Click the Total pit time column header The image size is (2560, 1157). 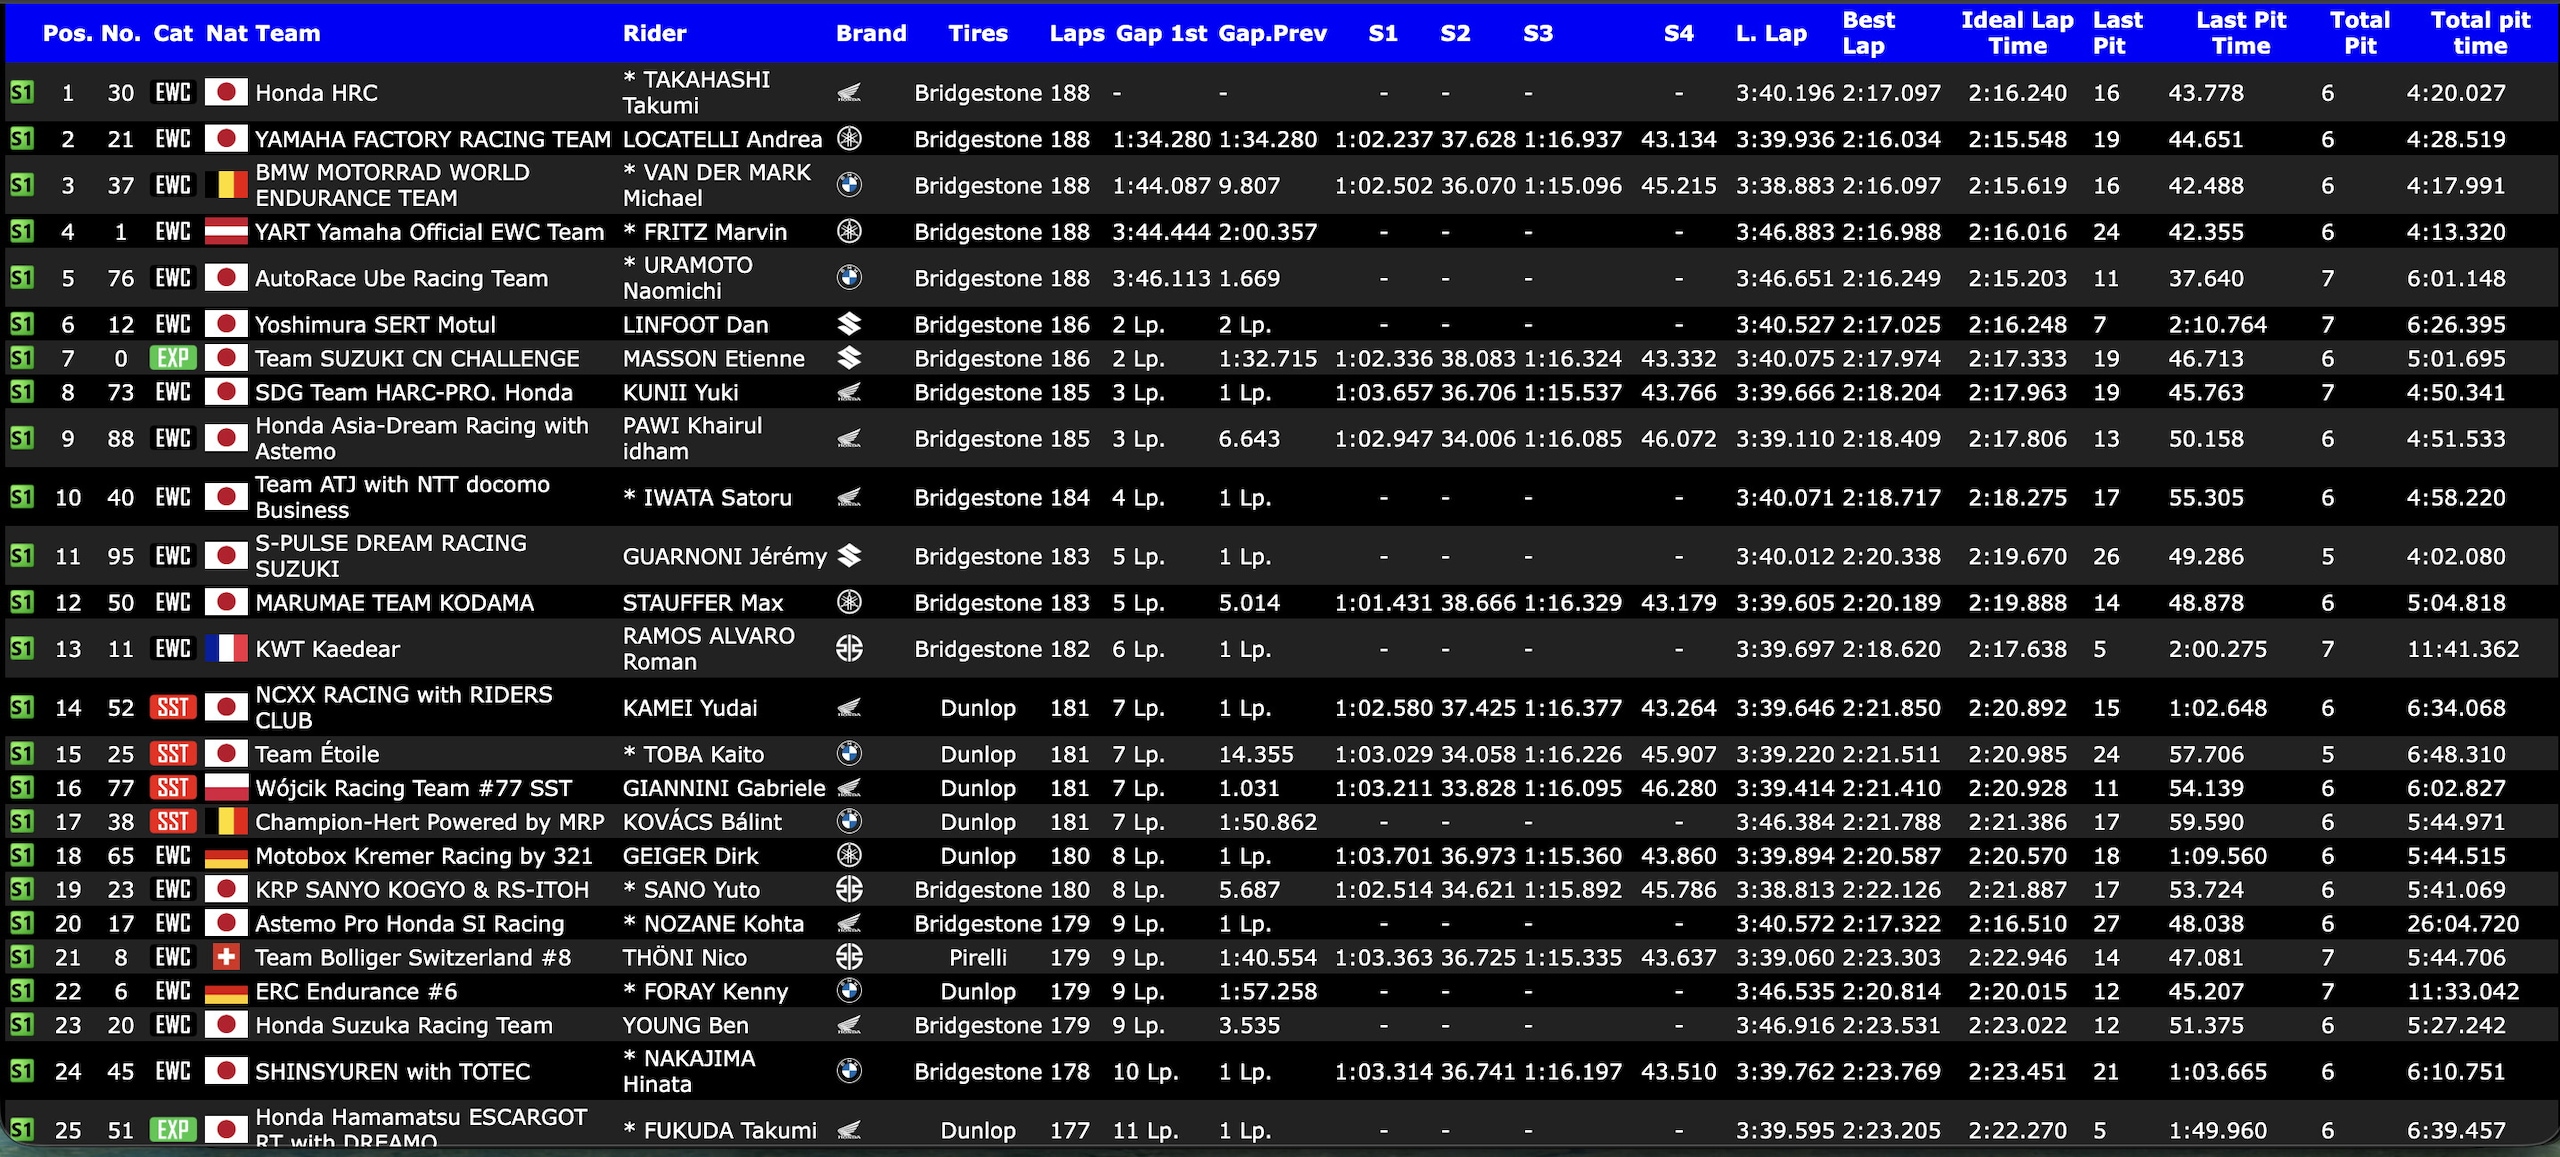click(2480, 33)
